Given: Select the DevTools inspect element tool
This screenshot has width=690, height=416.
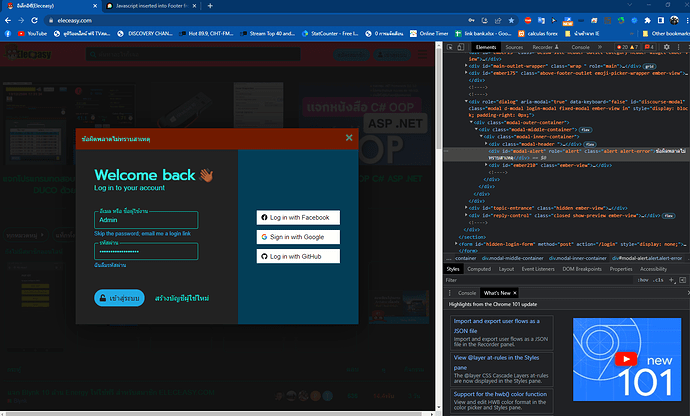Looking at the screenshot, I should 450,47.
